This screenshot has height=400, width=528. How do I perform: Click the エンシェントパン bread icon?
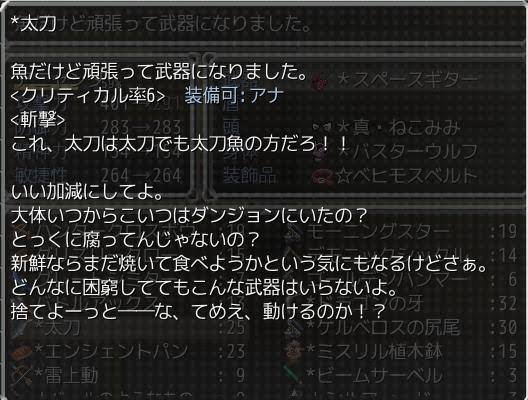click(22, 351)
